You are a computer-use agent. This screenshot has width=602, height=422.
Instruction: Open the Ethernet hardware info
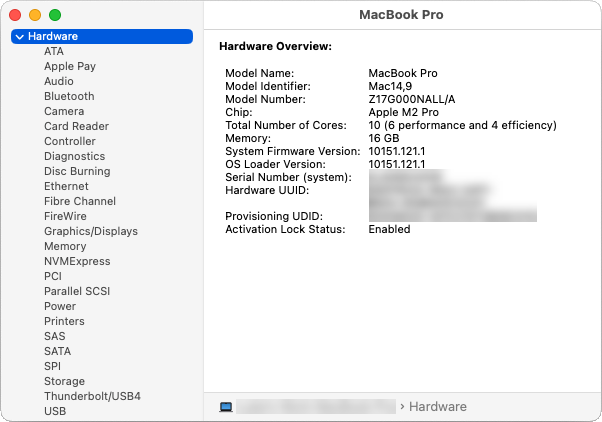(66, 186)
